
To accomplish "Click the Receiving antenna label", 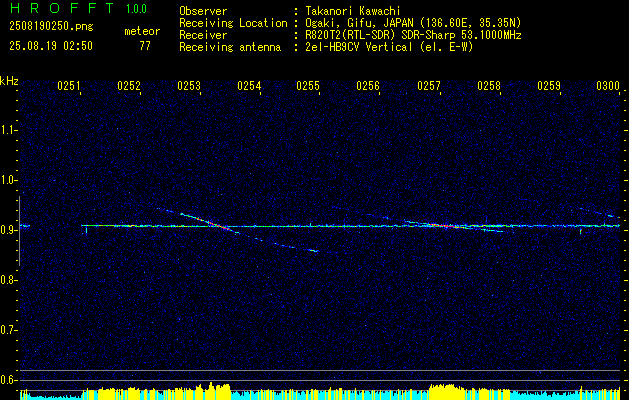I will (230, 47).
